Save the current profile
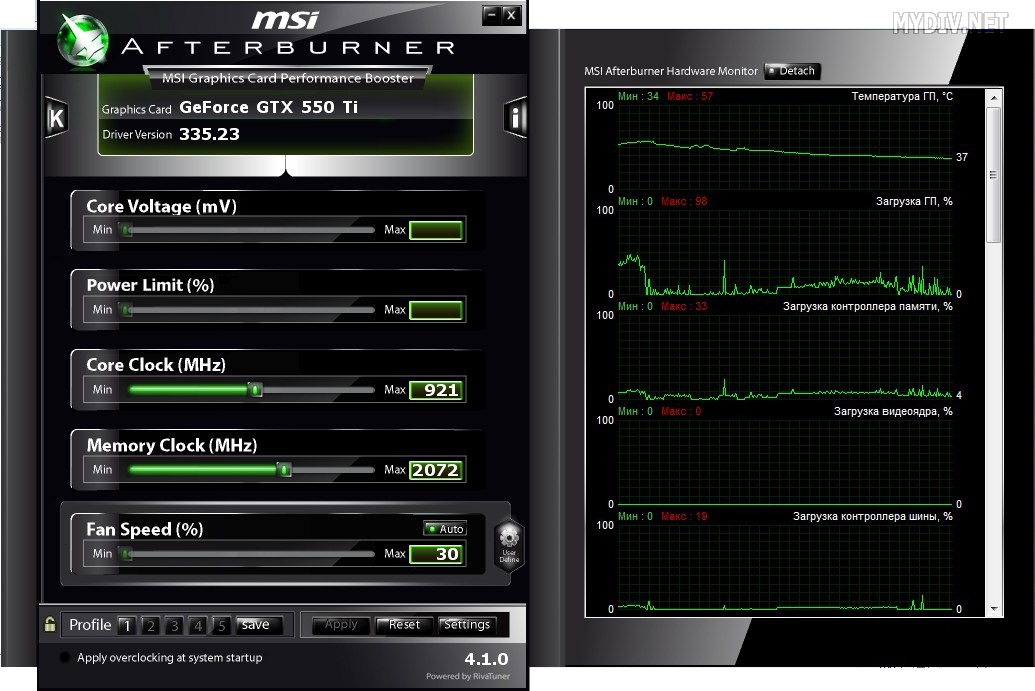 click(259, 625)
